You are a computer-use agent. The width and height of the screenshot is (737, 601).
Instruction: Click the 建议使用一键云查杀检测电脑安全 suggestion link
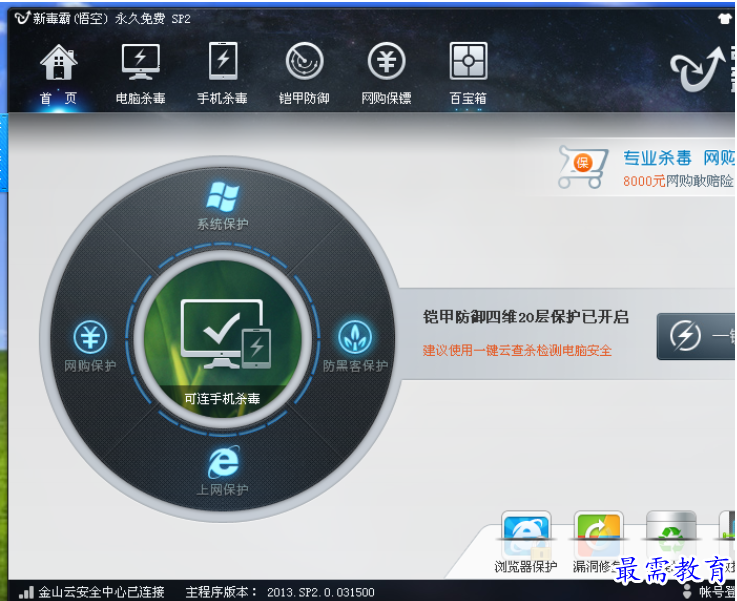517,350
